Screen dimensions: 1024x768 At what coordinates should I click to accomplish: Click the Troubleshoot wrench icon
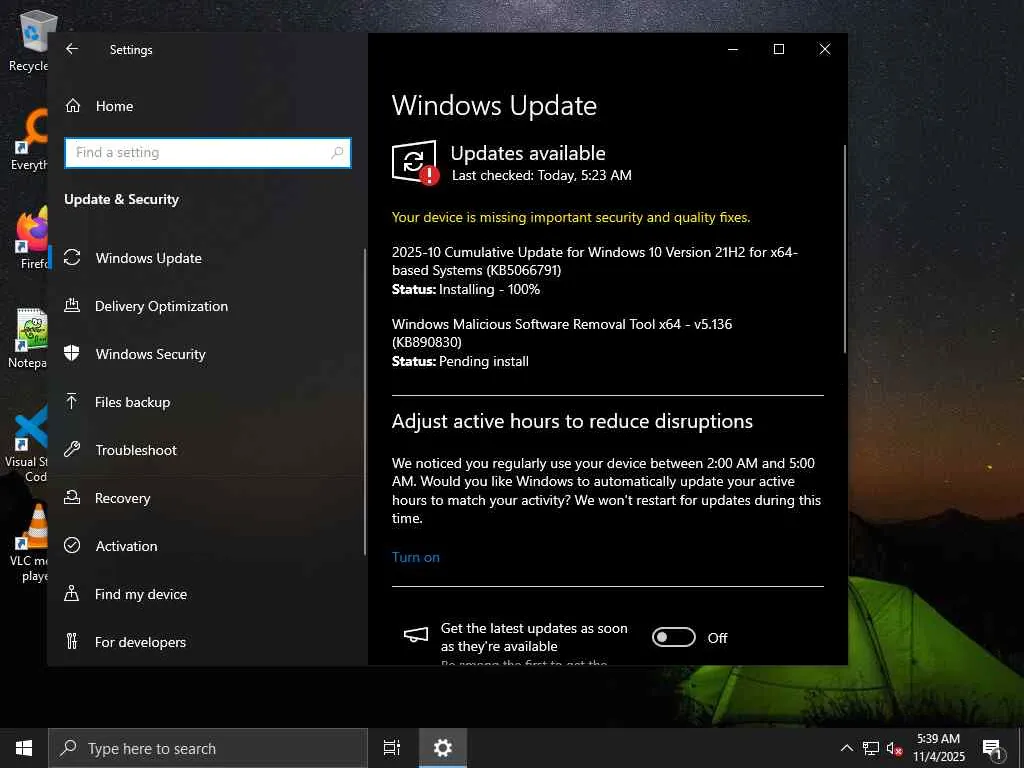click(72, 449)
